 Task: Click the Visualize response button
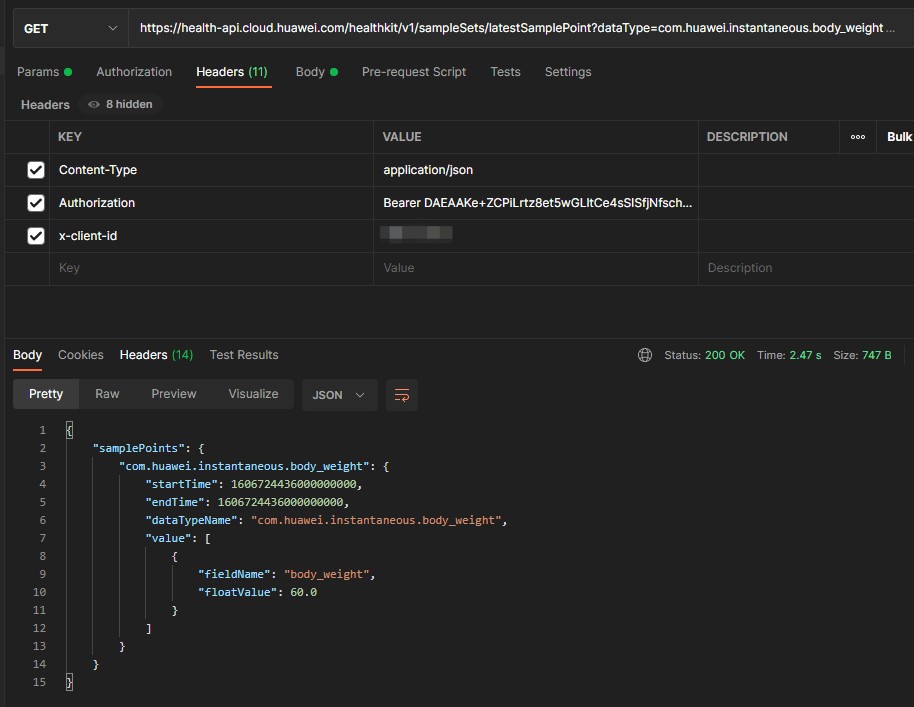pyautogui.click(x=253, y=394)
